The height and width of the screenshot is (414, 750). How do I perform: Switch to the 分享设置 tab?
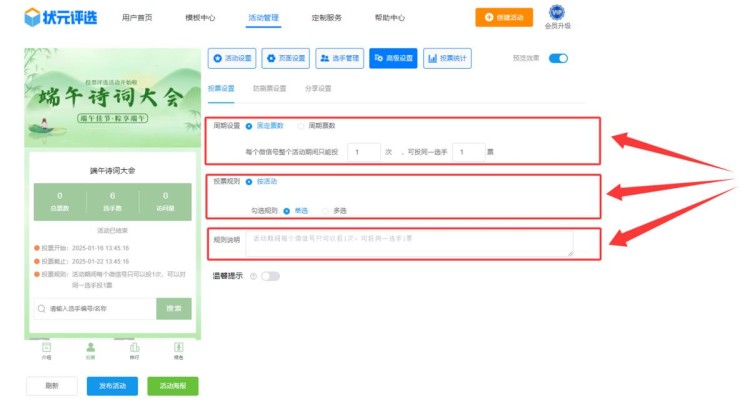[317, 88]
